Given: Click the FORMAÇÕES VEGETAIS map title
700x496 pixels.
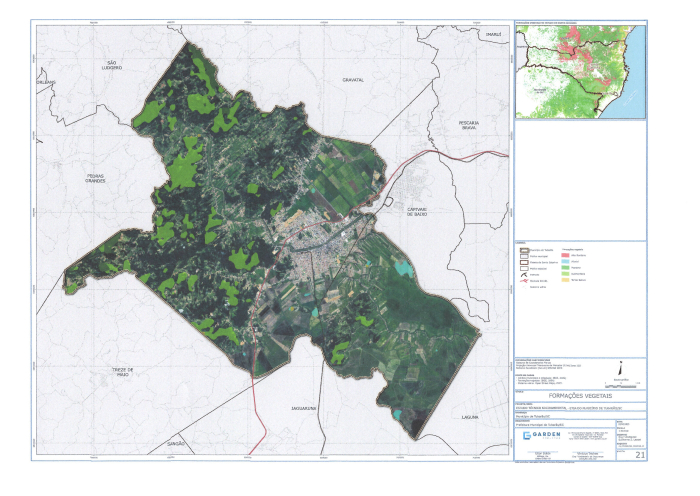Looking at the screenshot, I should point(580,395).
